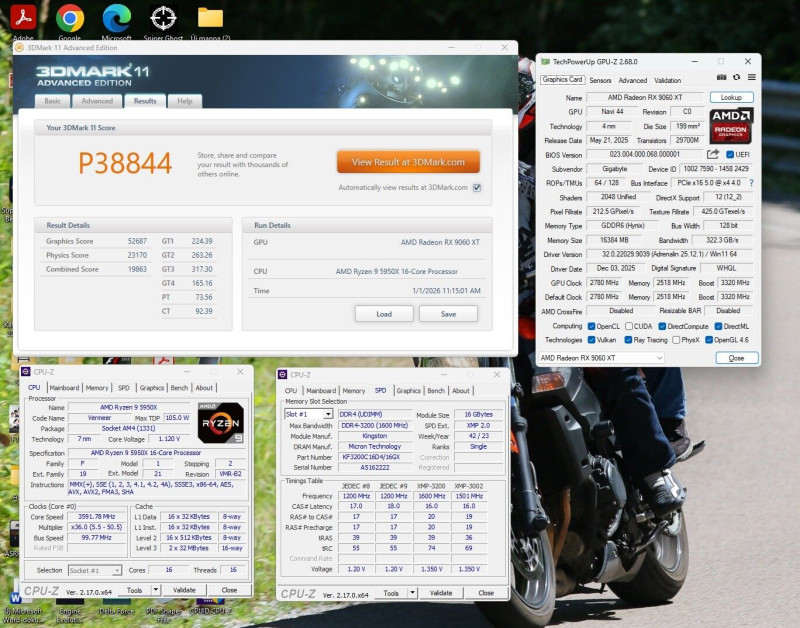Switch to 3DMark Basic tab

pos(53,101)
